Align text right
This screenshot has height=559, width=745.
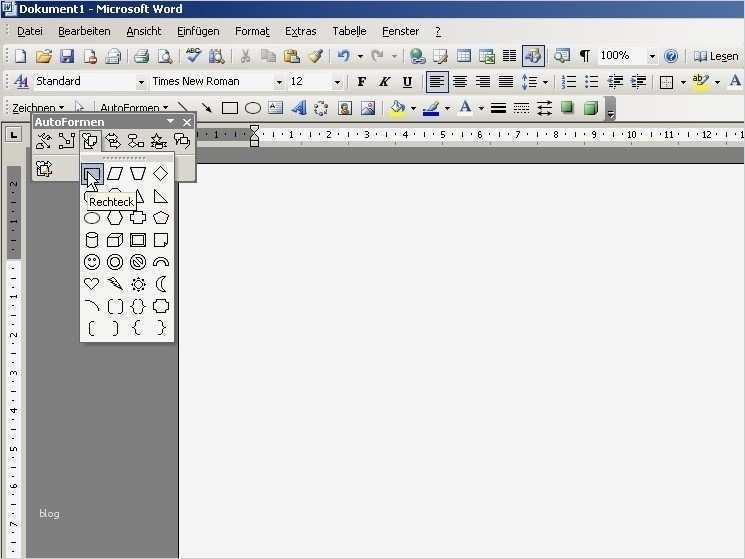pos(483,82)
